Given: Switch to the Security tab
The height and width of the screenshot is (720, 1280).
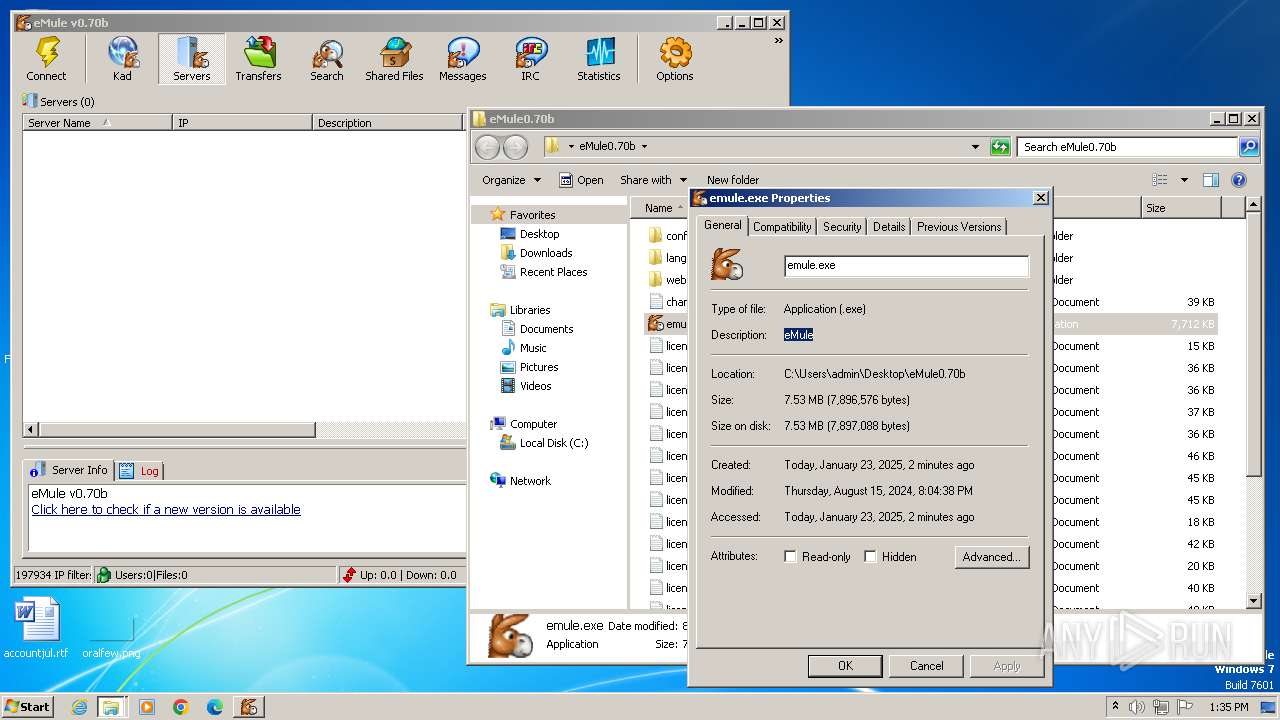Looking at the screenshot, I should (x=842, y=227).
